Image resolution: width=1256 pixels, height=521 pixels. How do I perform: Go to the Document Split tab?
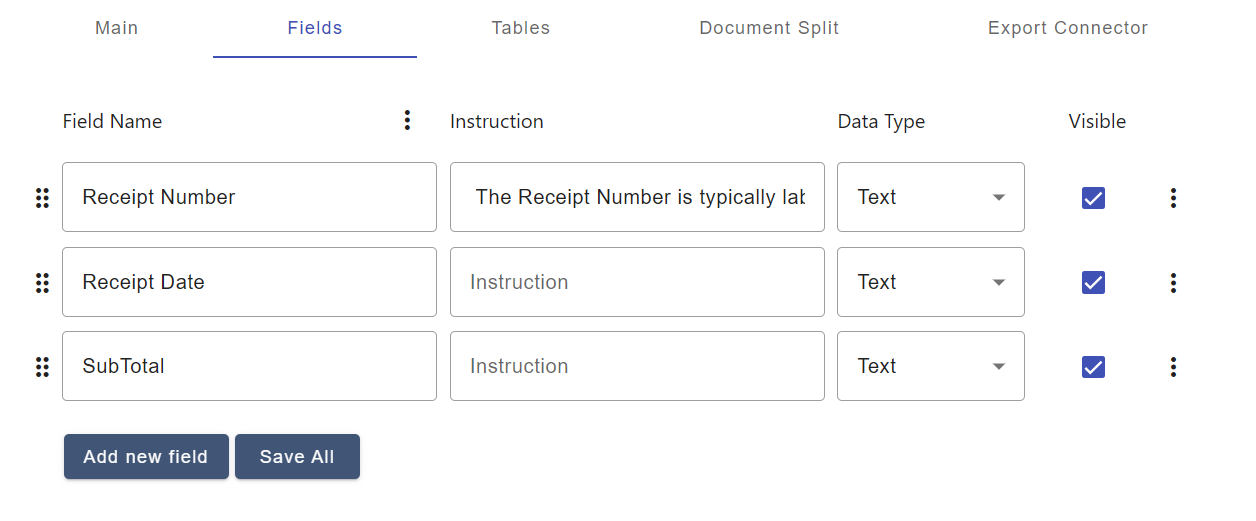(x=769, y=28)
